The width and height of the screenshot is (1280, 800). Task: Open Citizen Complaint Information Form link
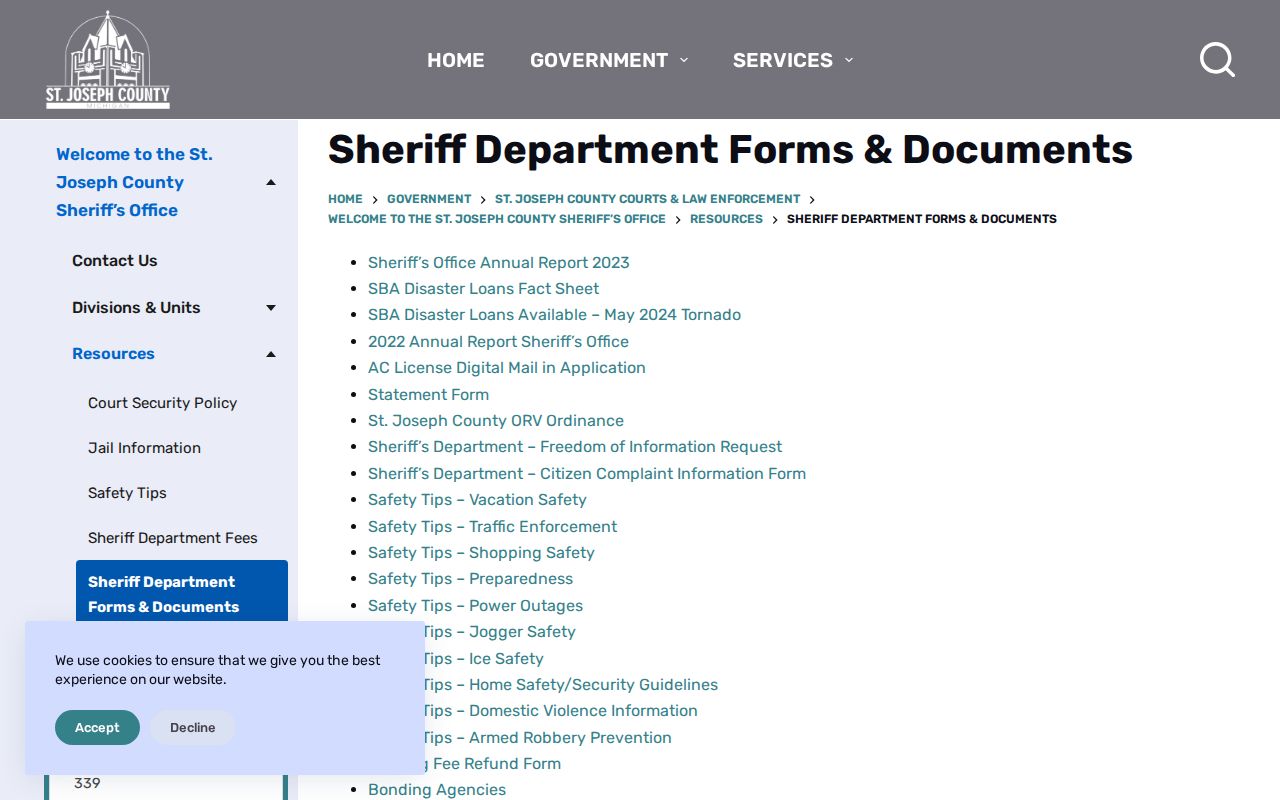tap(587, 474)
